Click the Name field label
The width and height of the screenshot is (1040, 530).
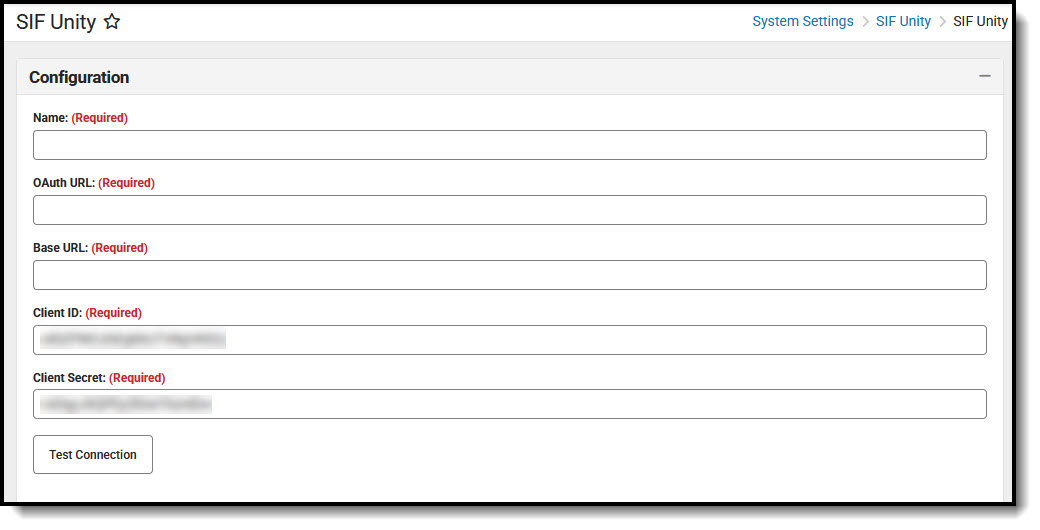point(50,117)
